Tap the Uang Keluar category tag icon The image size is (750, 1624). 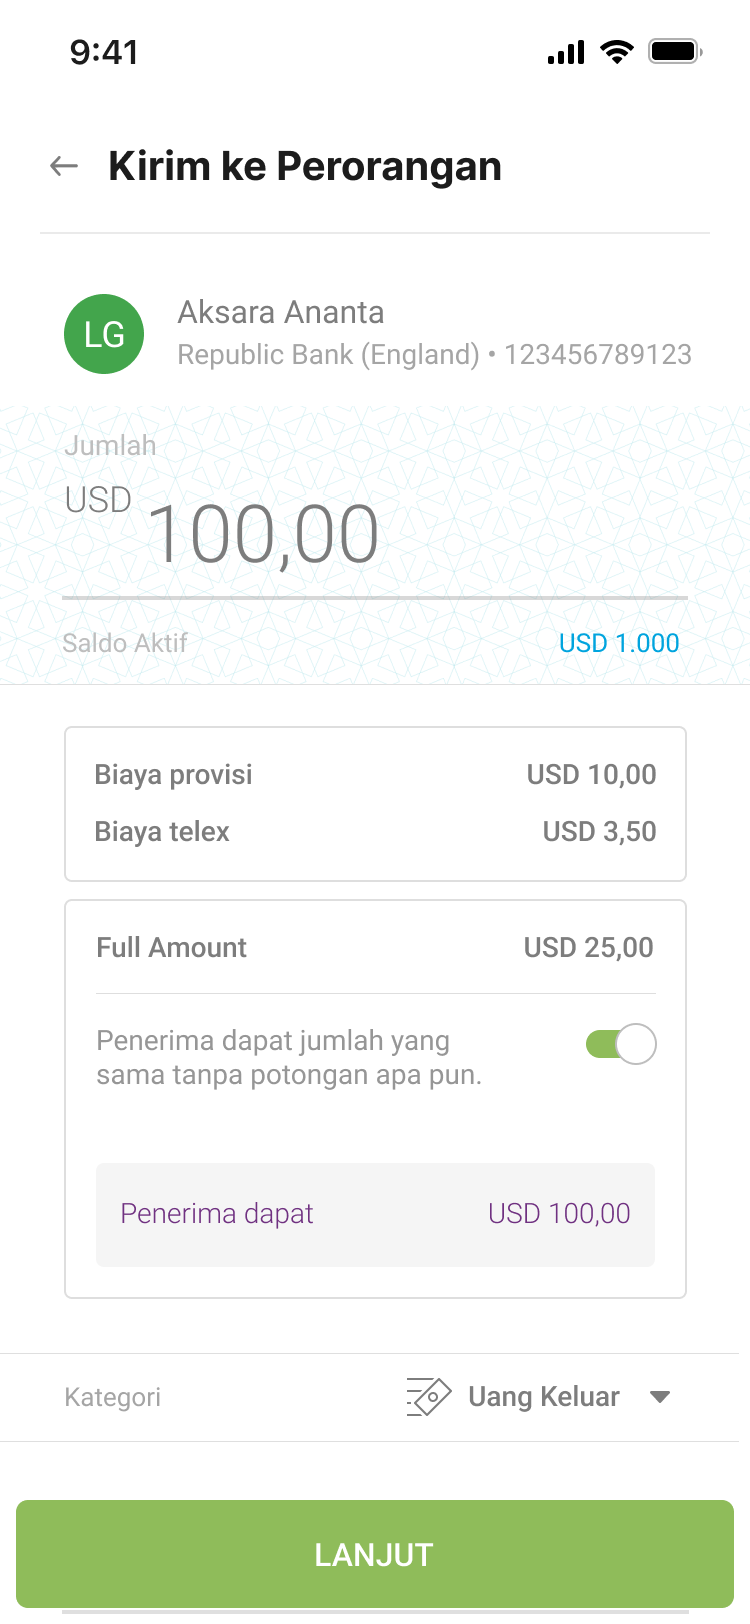pyautogui.click(x=429, y=1397)
